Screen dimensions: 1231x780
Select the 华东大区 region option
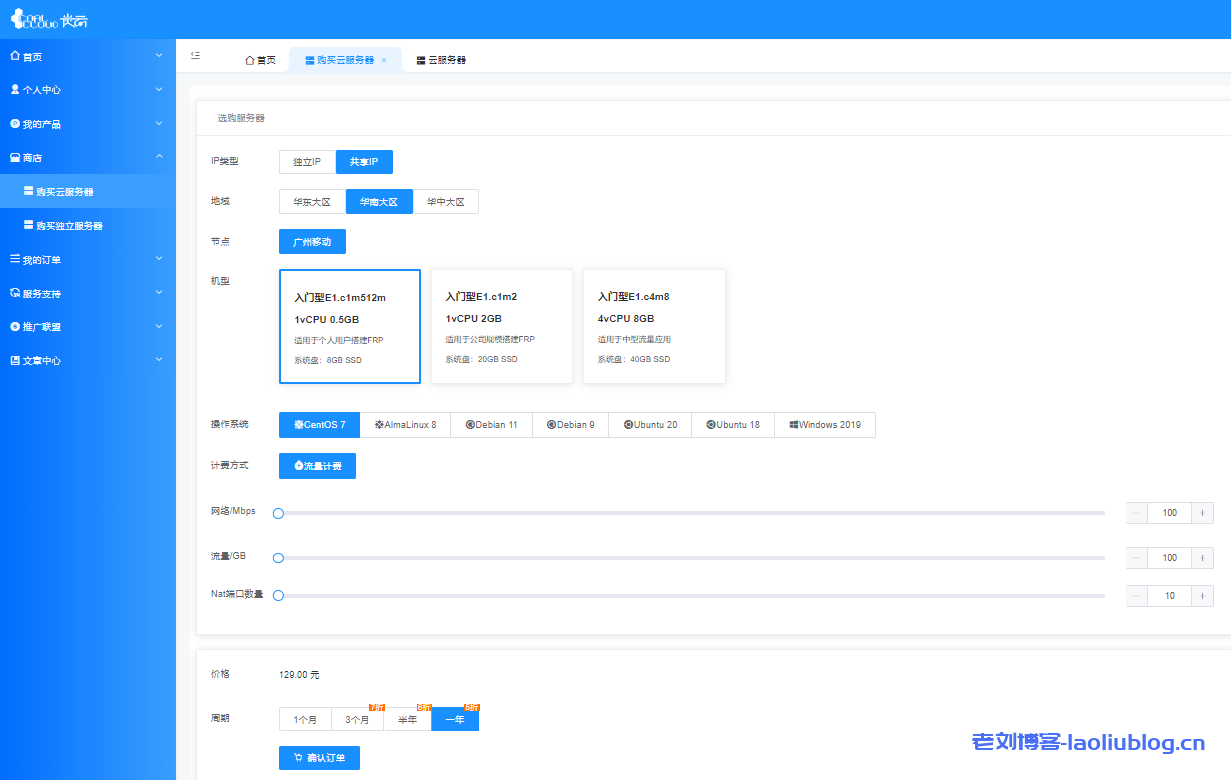[310, 201]
